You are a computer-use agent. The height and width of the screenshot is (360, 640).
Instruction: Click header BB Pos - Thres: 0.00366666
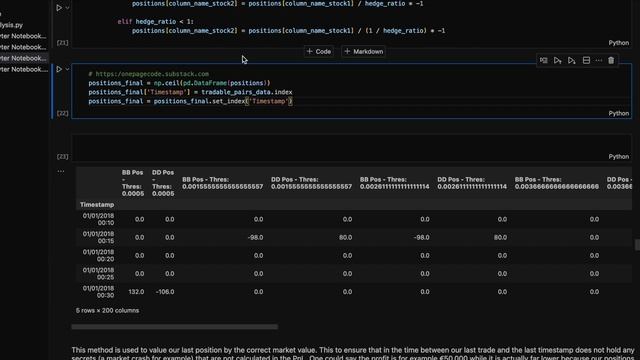557,183
